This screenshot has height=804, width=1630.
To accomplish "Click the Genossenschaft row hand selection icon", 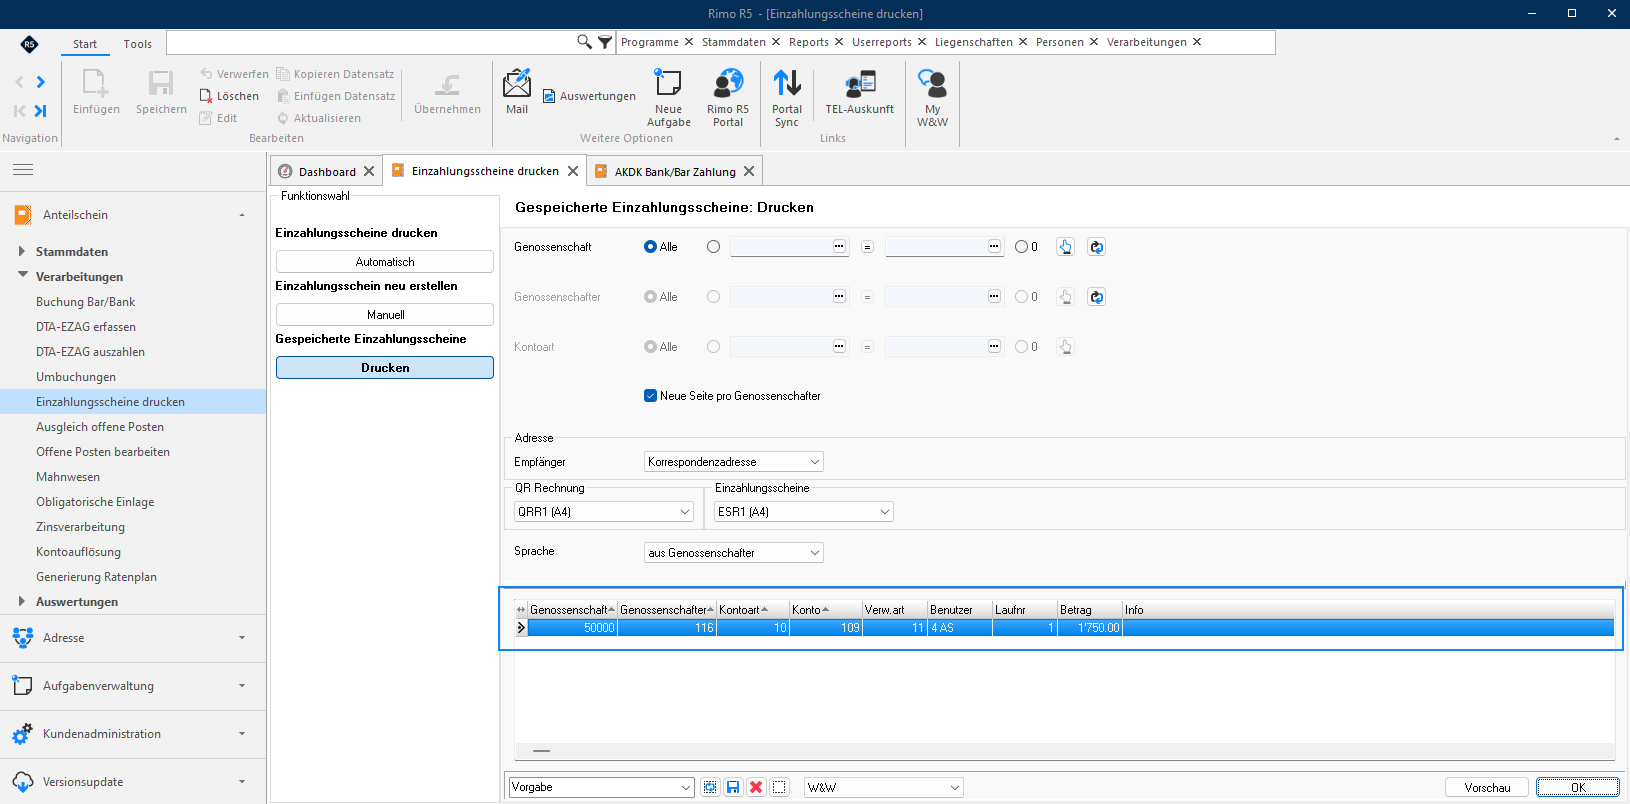I will click(1066, 247).
